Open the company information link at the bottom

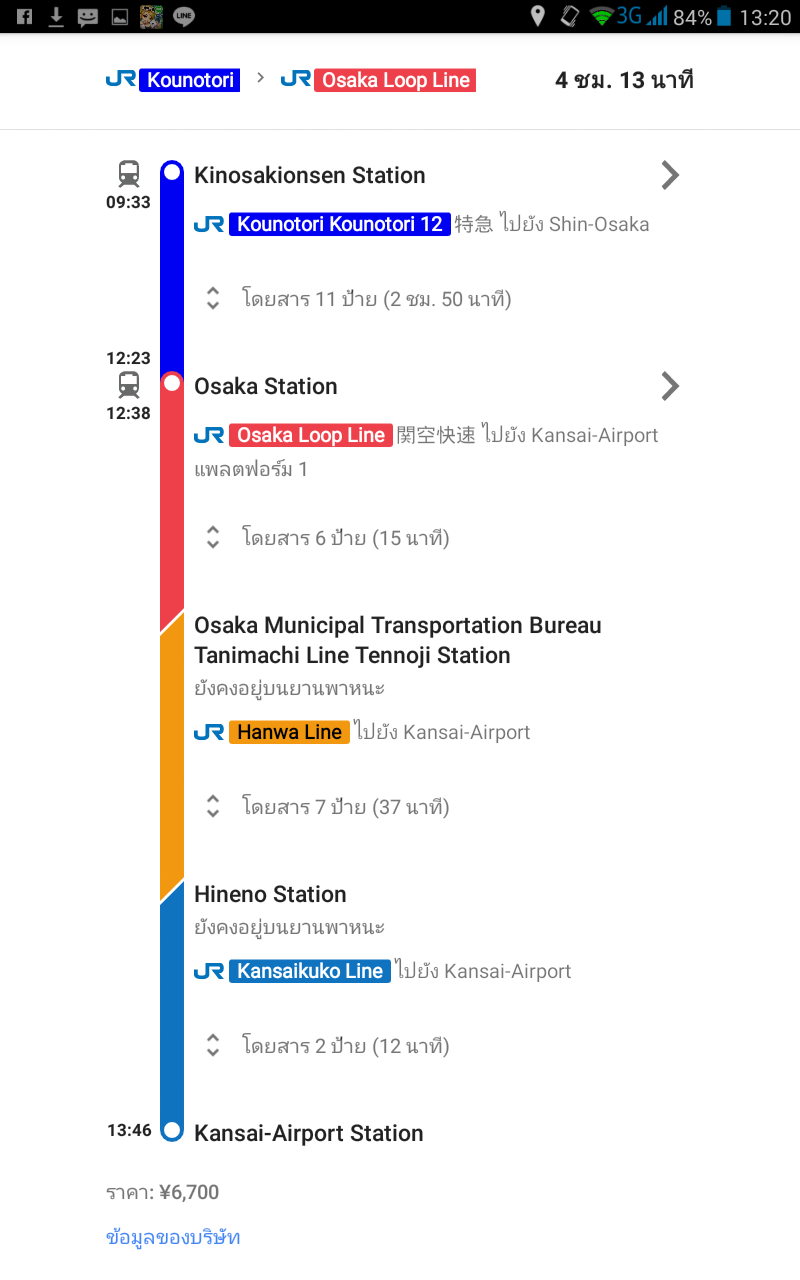(174, 1237)
